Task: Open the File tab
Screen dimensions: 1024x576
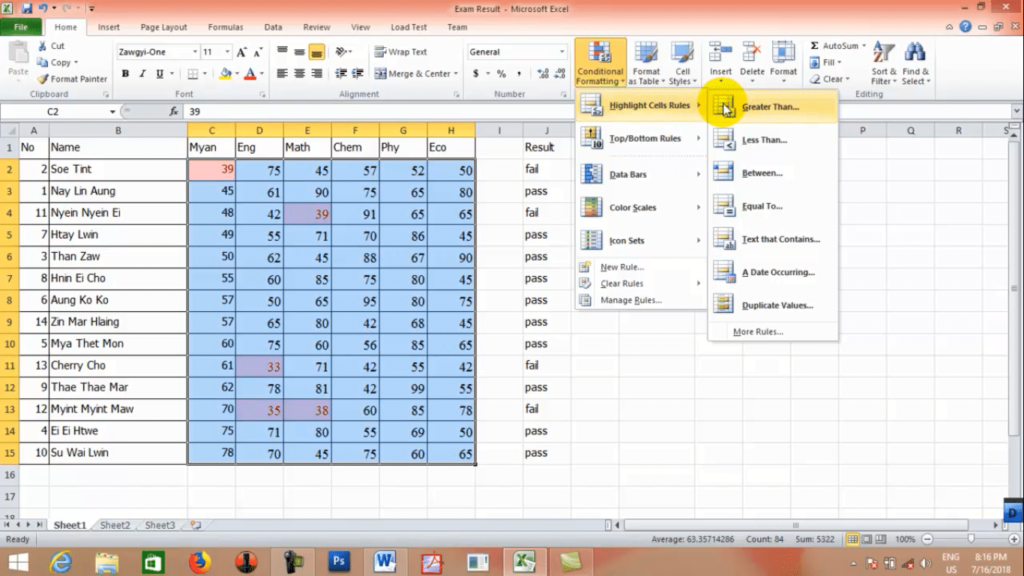Action: pyautogui.click(x=21, y=27)
